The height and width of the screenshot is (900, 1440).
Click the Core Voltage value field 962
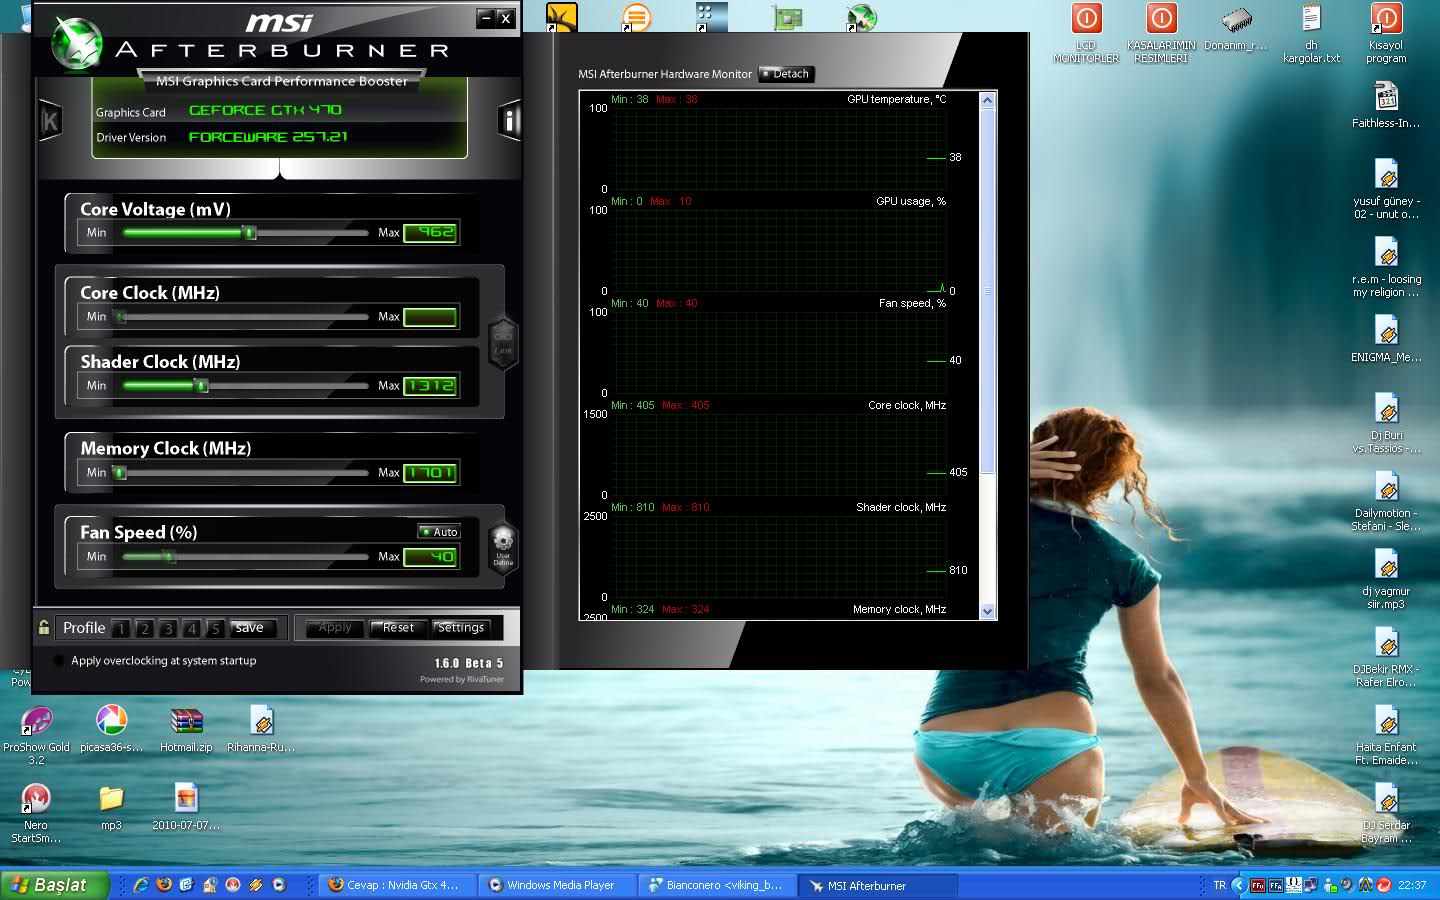[x=430, y=233]
